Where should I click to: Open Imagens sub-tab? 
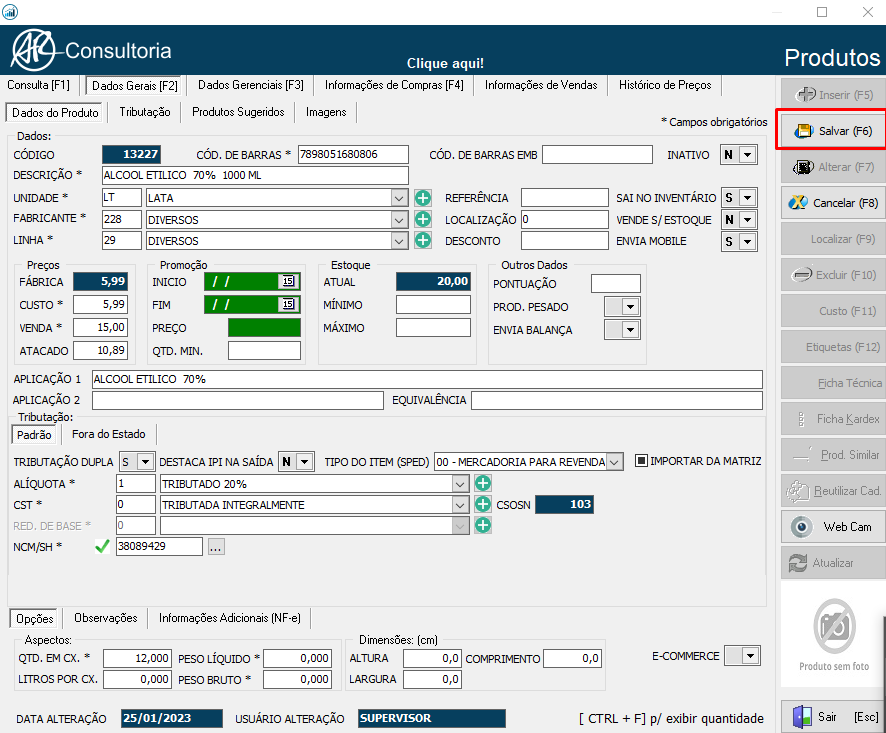(326, 112)
